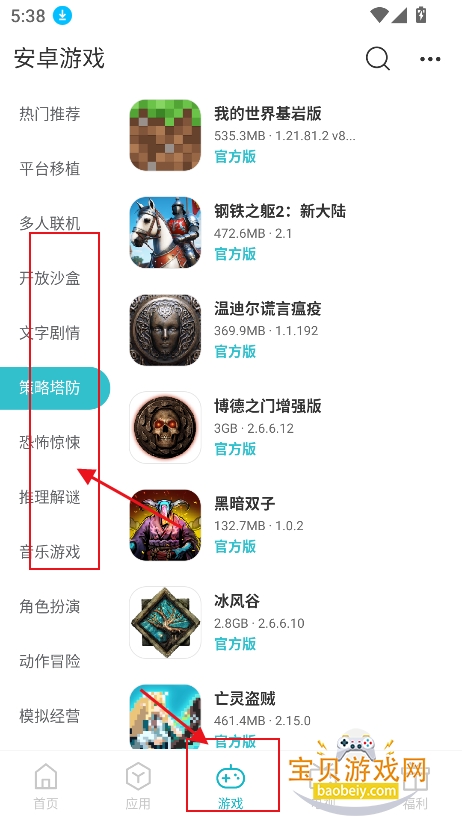
Task: Switch to the 应用 apps tab
Action: (x=138, y=785)
